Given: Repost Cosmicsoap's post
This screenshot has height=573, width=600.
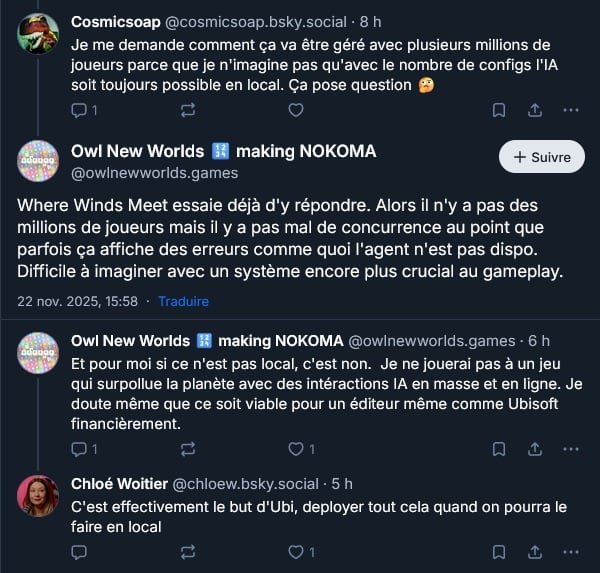Looking at the screenshot, I should 189,110.
